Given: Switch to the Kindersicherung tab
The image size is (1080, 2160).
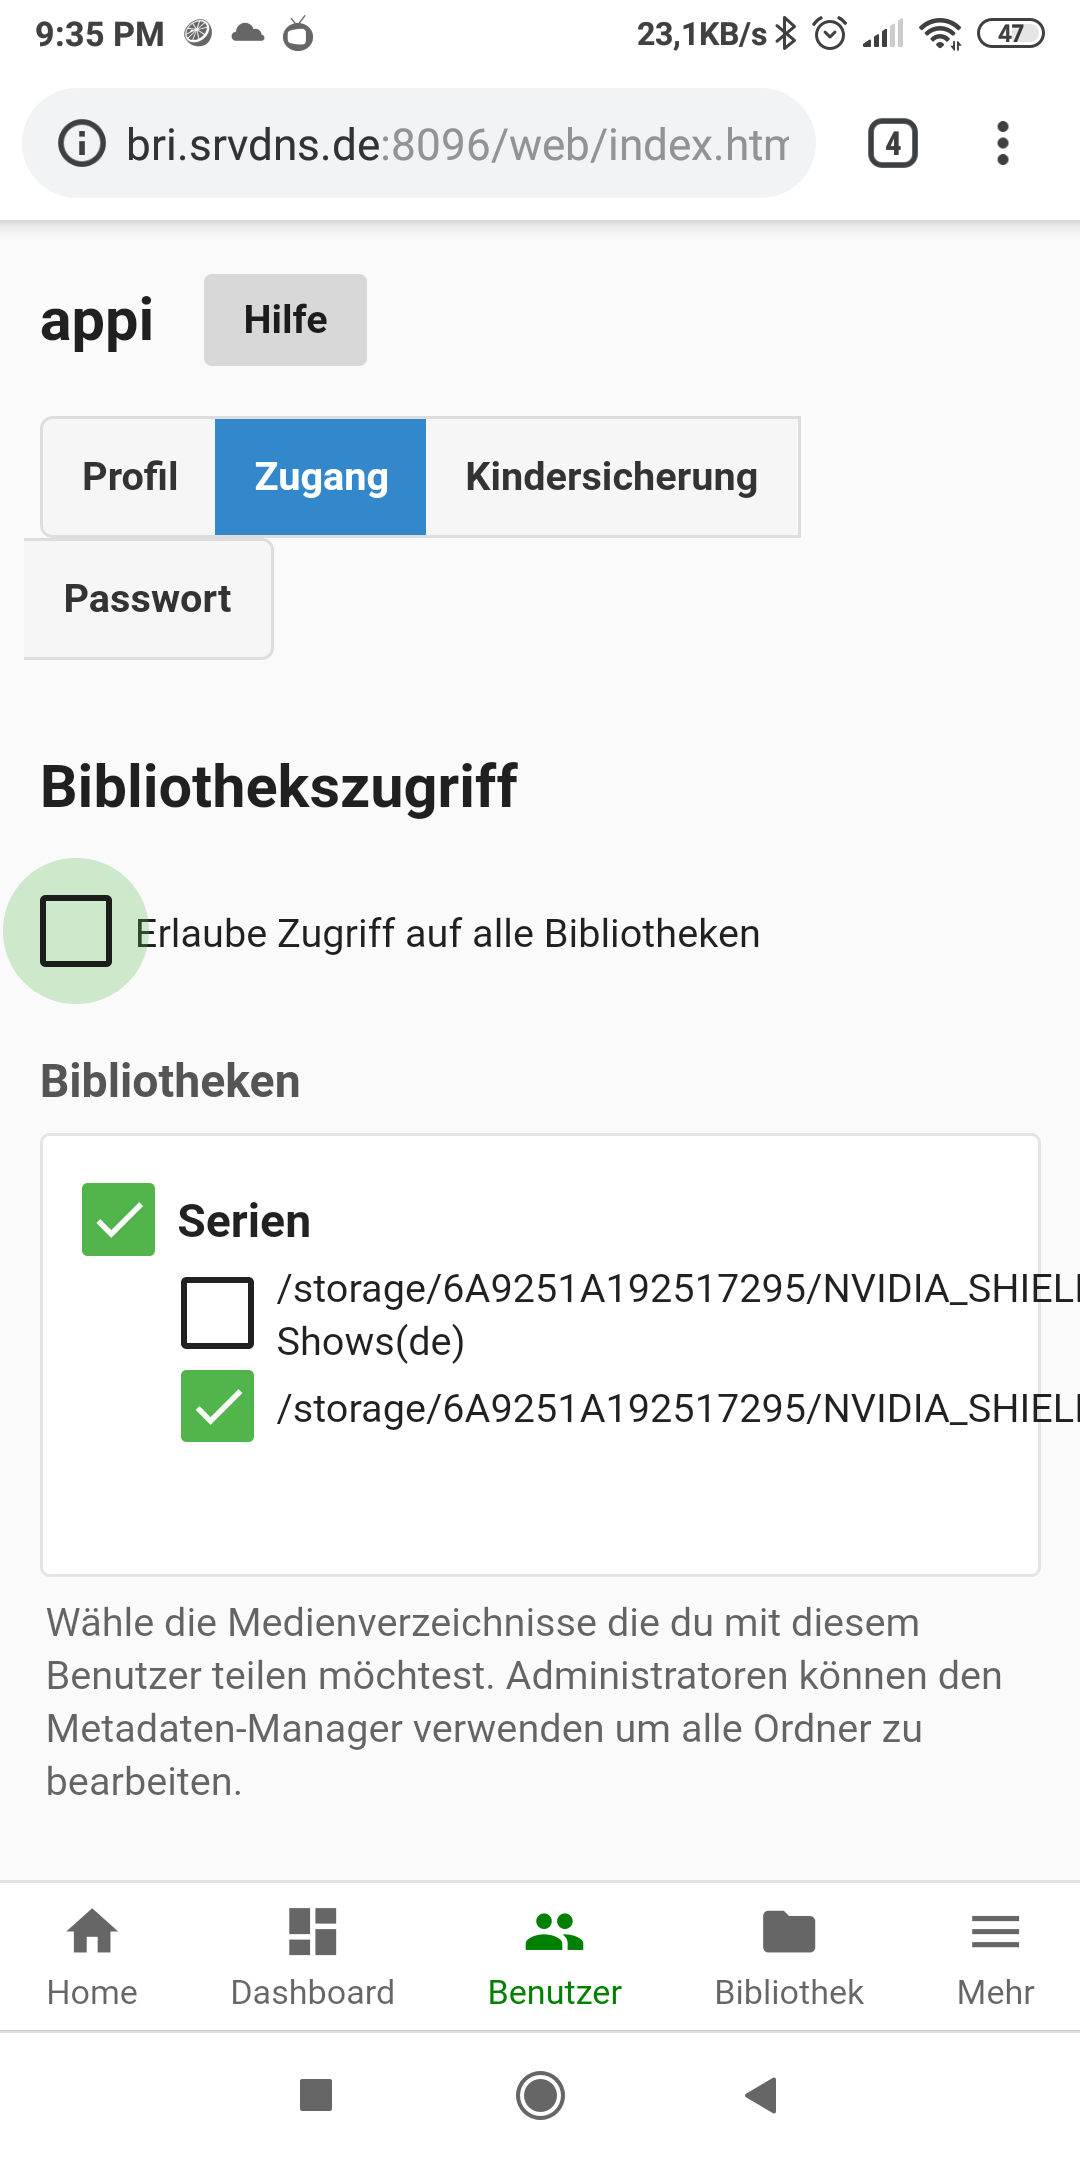Looking at the screenshot, I should tap(612, 477).
